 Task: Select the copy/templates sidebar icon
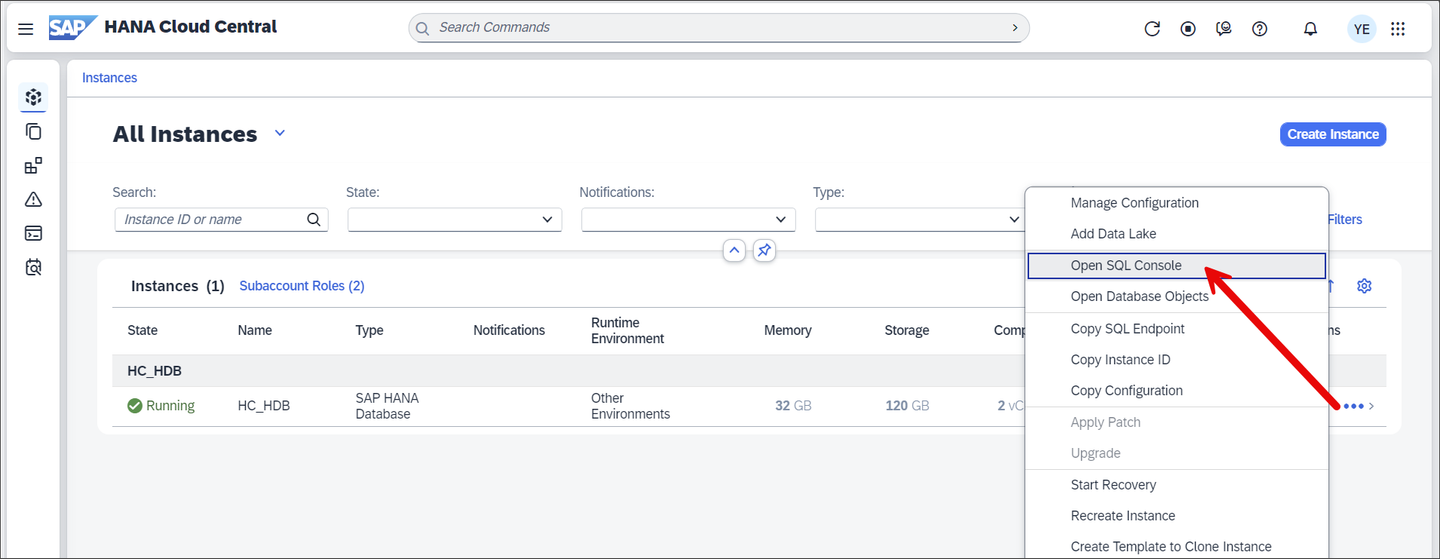pos(33,131)
